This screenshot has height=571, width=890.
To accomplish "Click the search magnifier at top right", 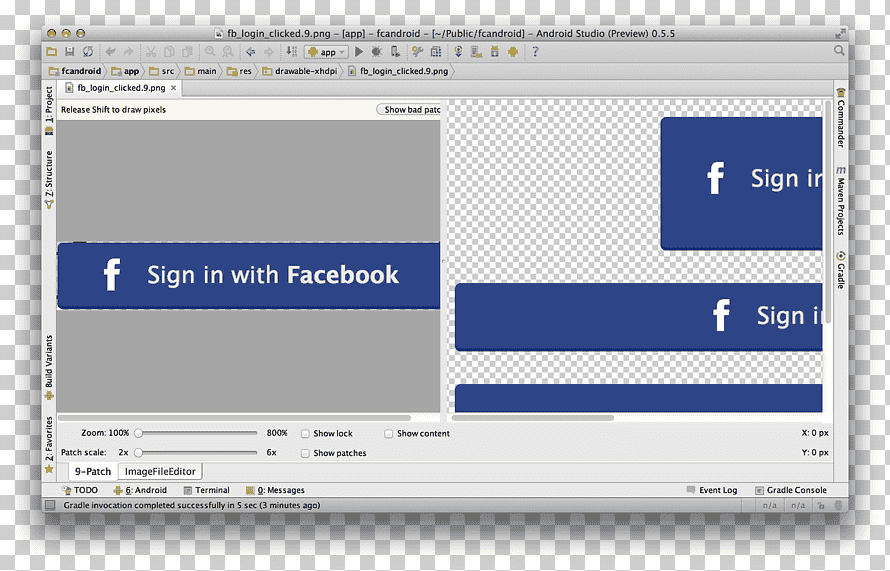I will (839, 51).
